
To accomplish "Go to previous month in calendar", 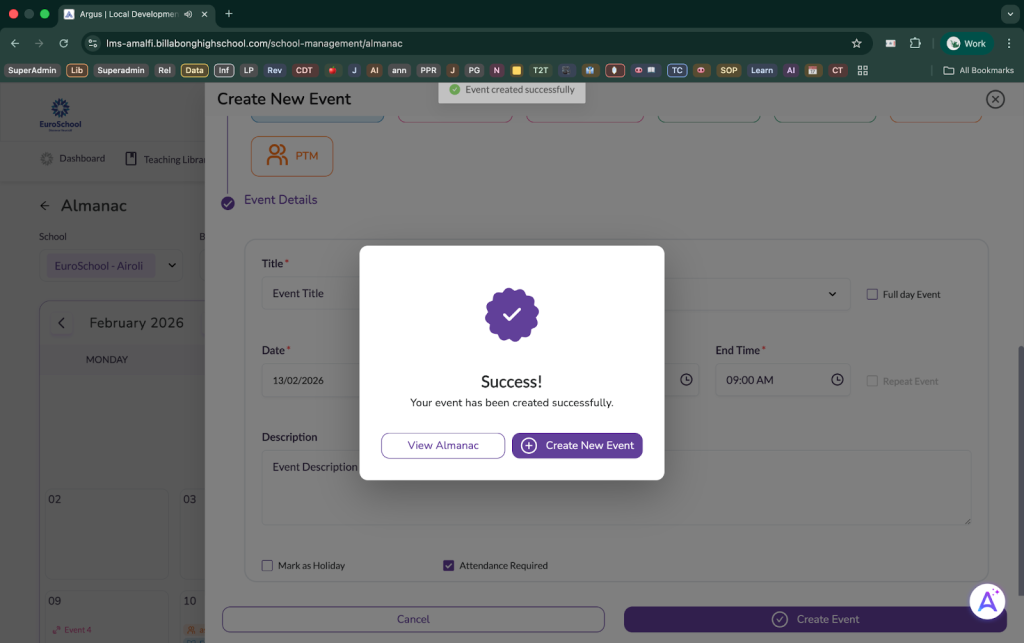I will pos(61,323).
